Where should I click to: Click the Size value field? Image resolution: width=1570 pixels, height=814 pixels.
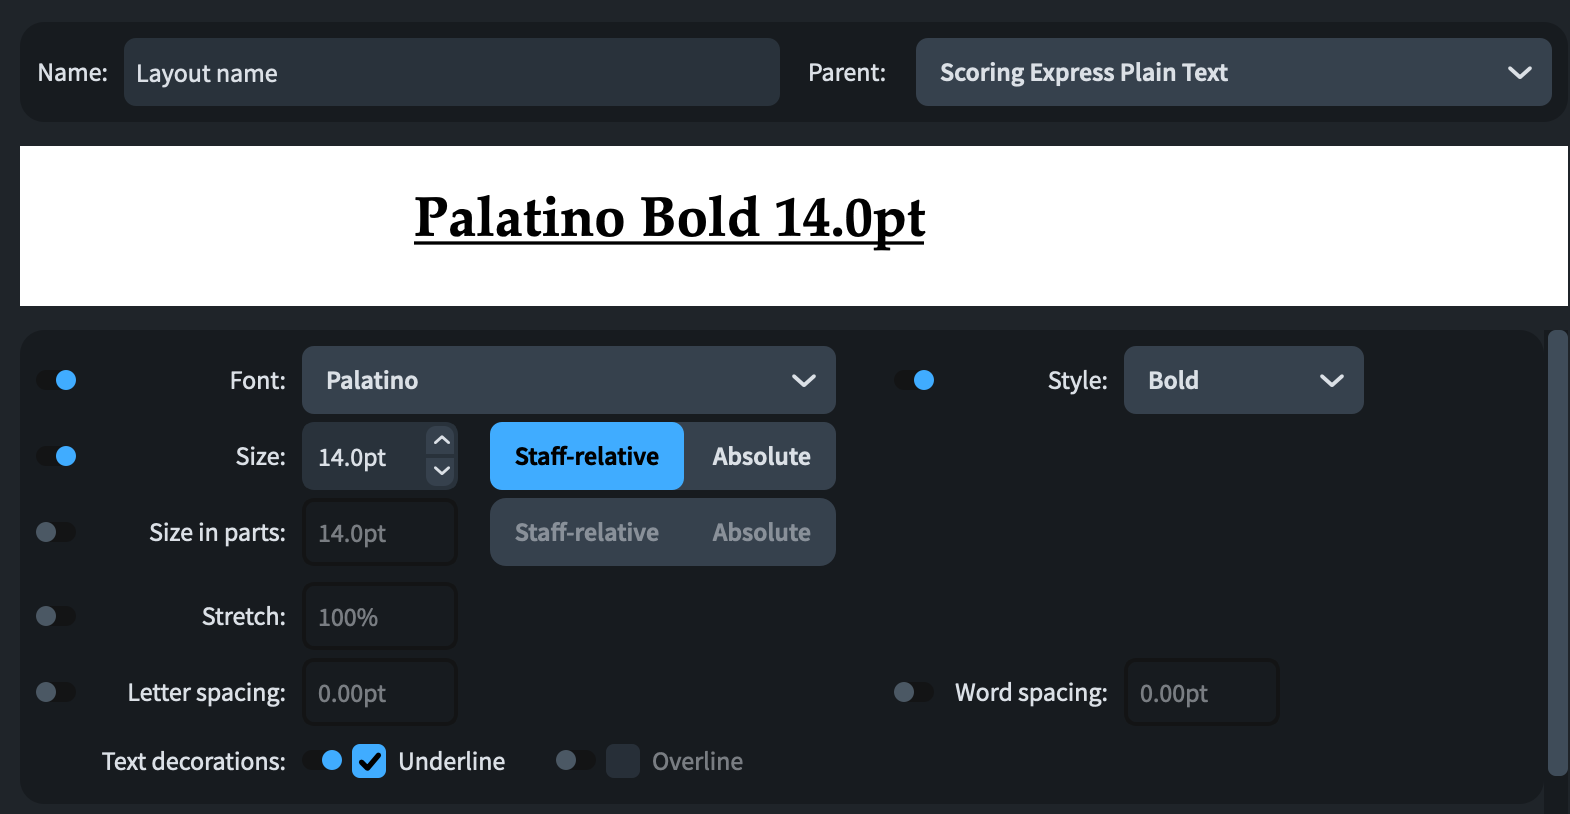pyautogui.click(x=364, y=457)
